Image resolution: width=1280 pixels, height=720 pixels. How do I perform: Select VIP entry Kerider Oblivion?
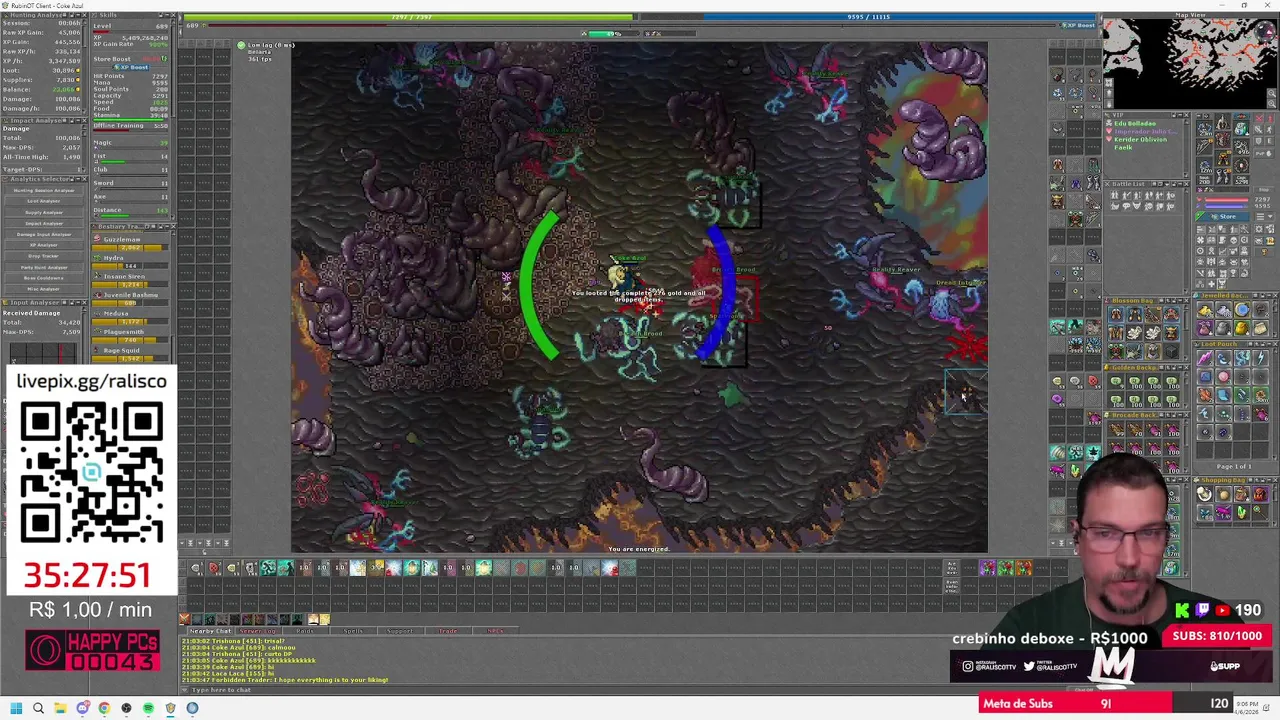(1141, 139)
